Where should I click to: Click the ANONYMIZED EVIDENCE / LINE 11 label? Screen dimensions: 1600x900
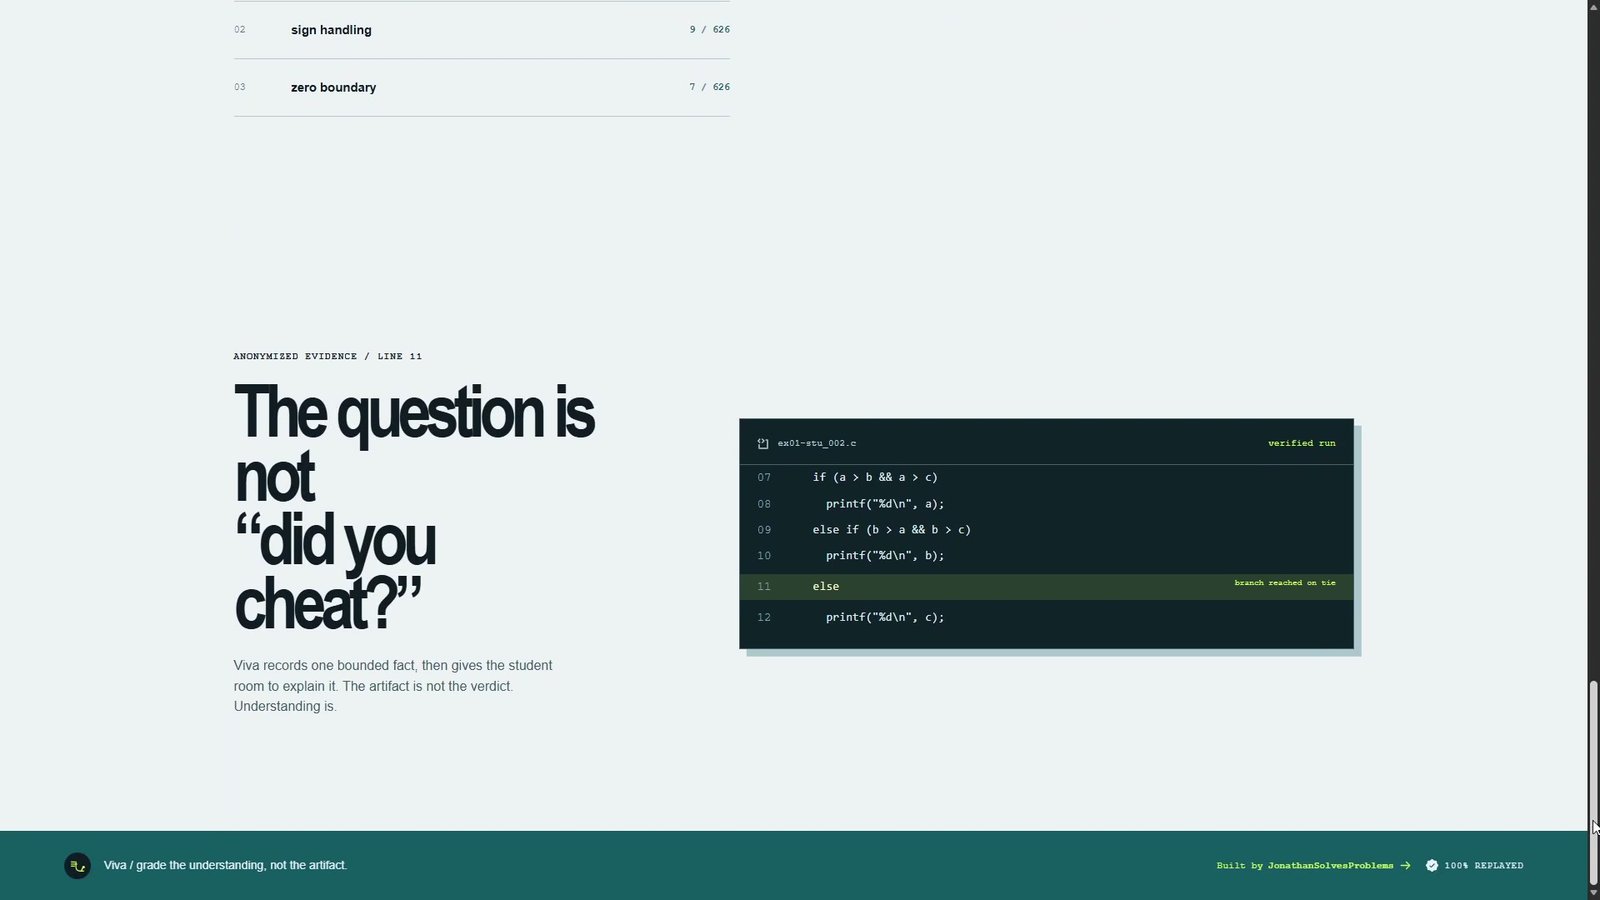328,356
